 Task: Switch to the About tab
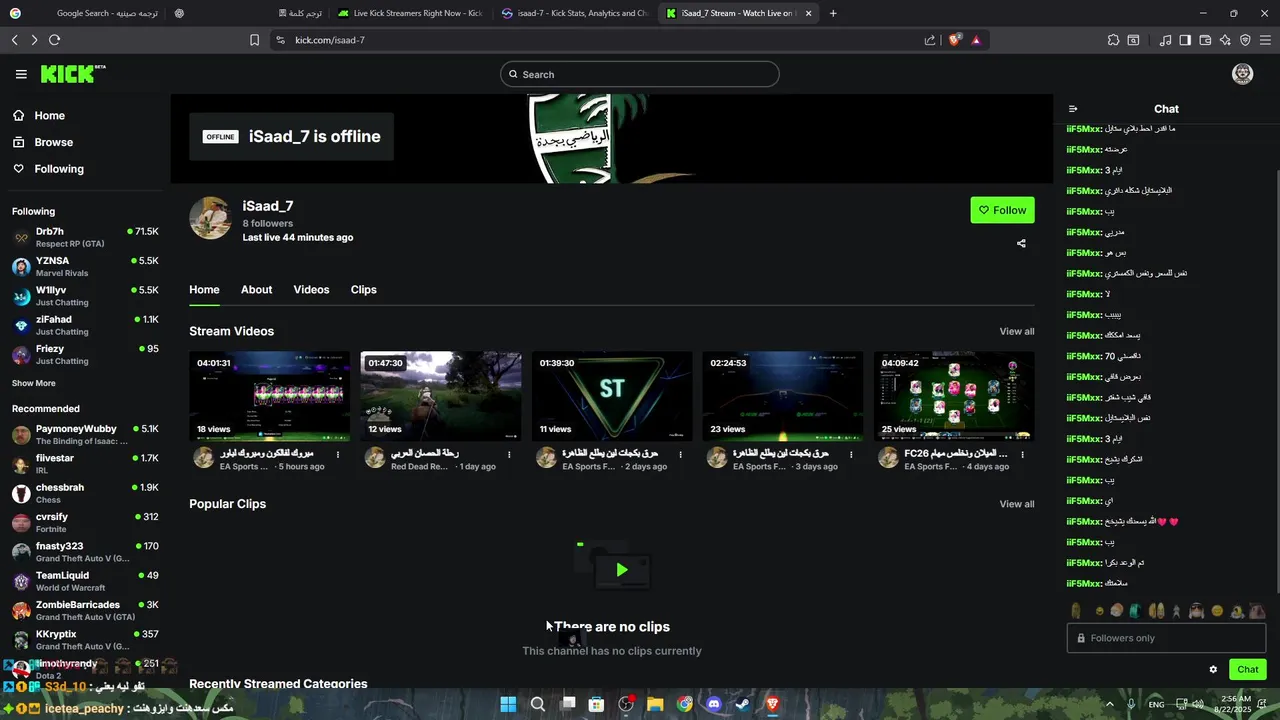point(256,289)
